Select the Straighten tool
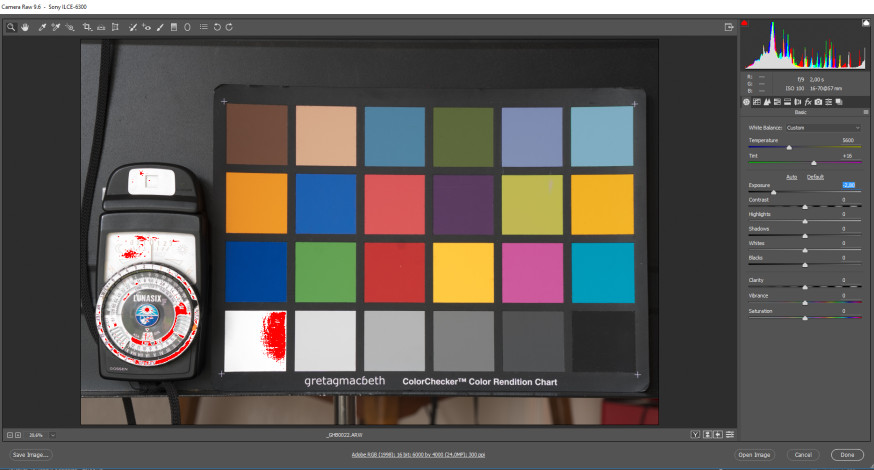 tap(101, 27)
